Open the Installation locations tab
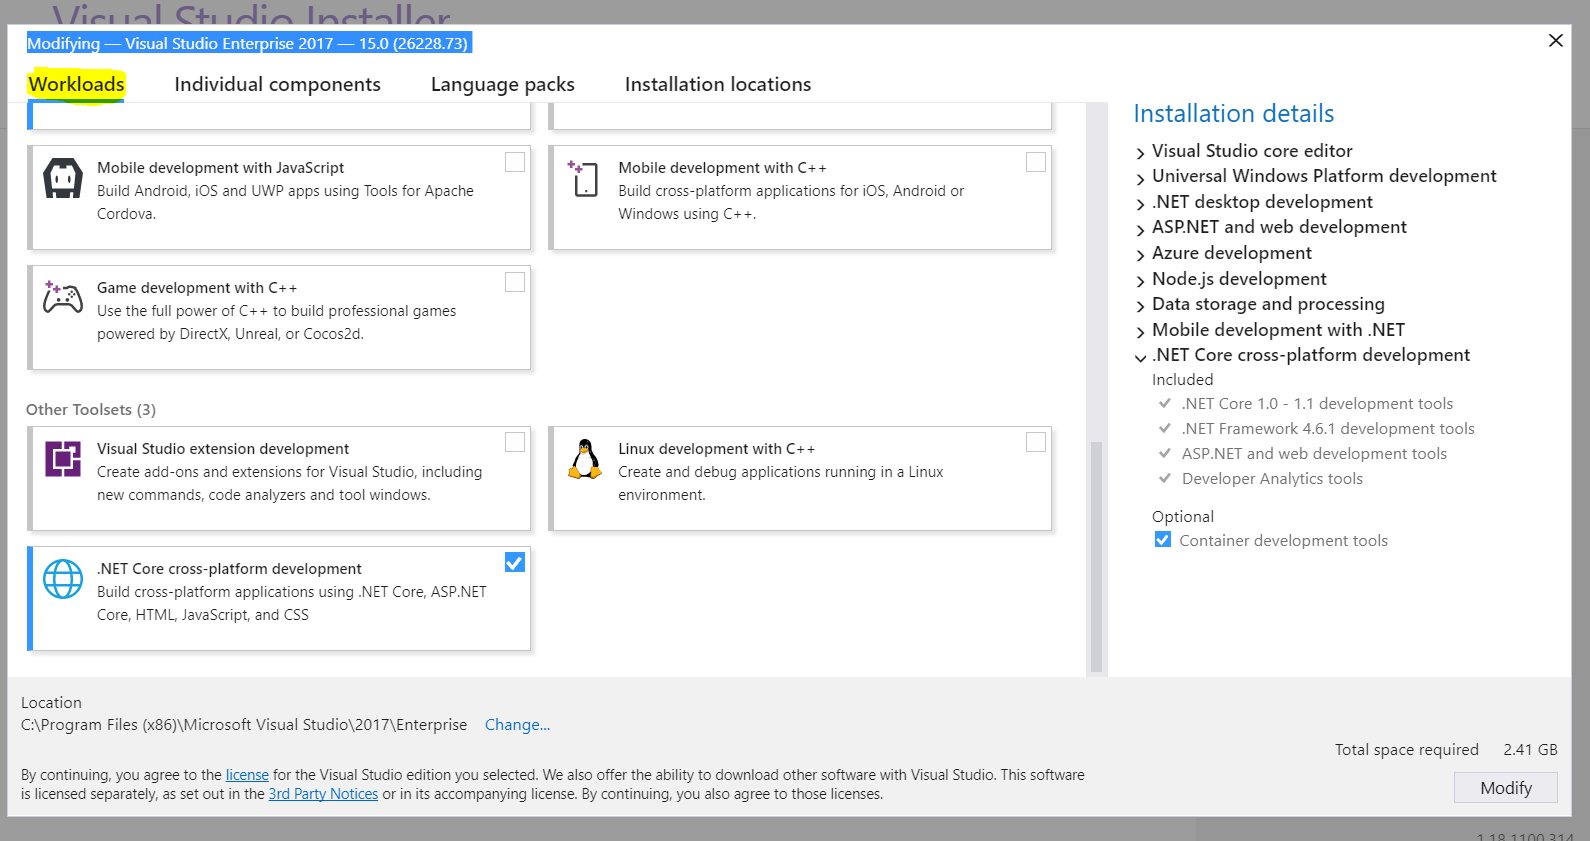 pos(718,84)
